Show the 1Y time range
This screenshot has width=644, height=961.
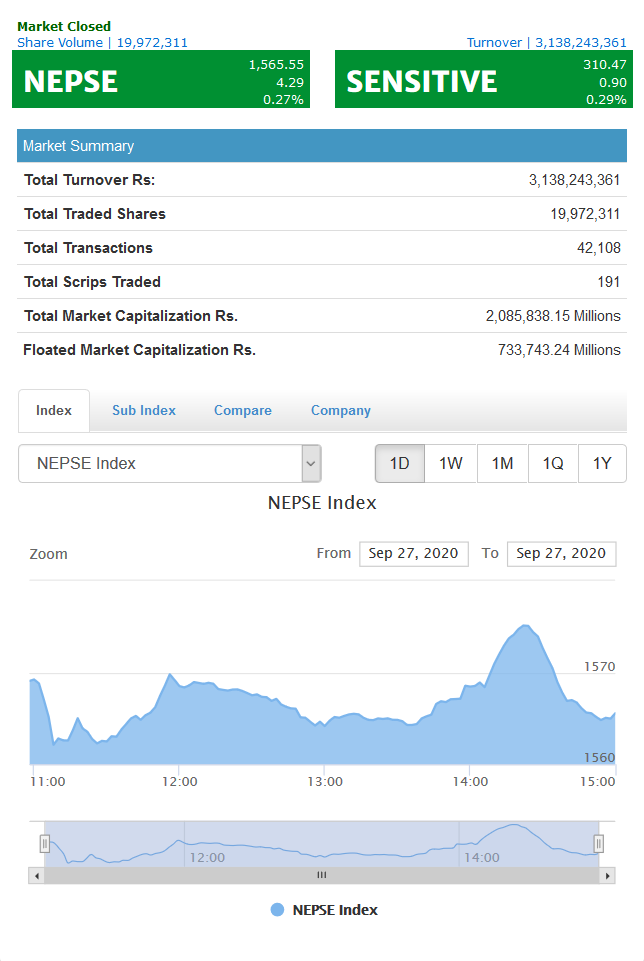pos(602,463)
